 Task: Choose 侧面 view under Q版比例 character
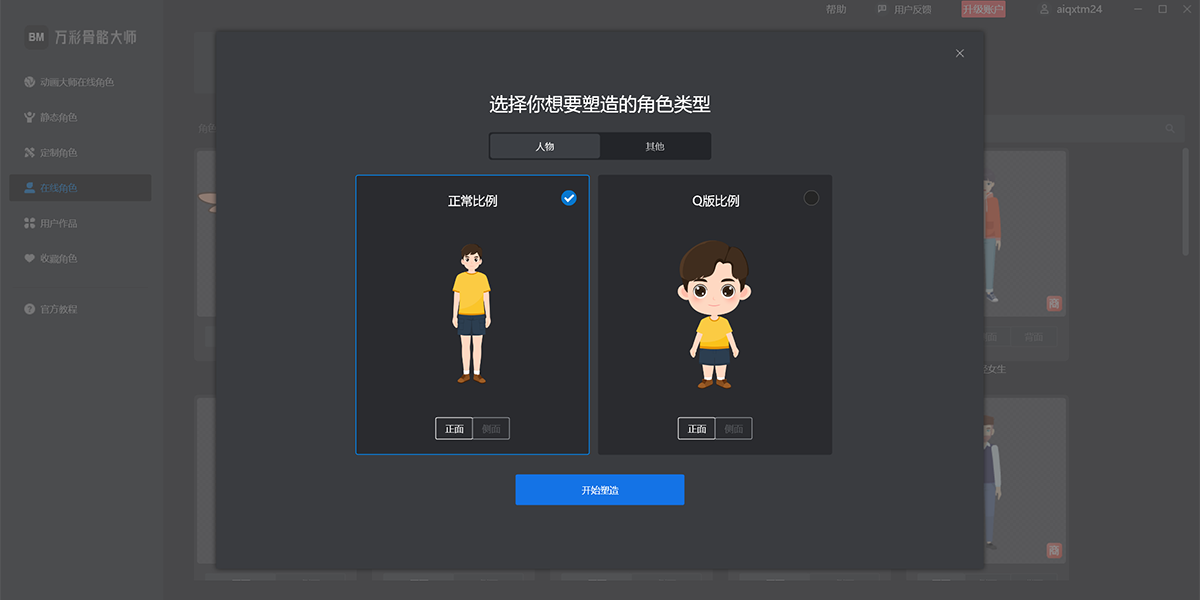733,429
